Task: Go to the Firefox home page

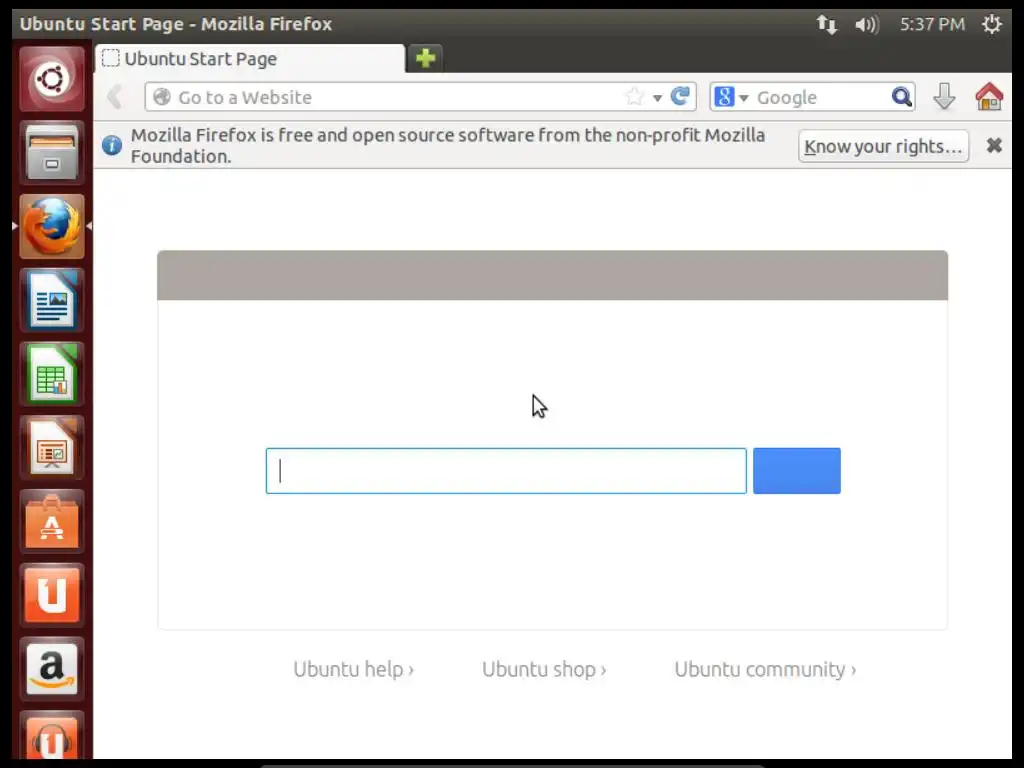Action: click(x=989, y=97)
